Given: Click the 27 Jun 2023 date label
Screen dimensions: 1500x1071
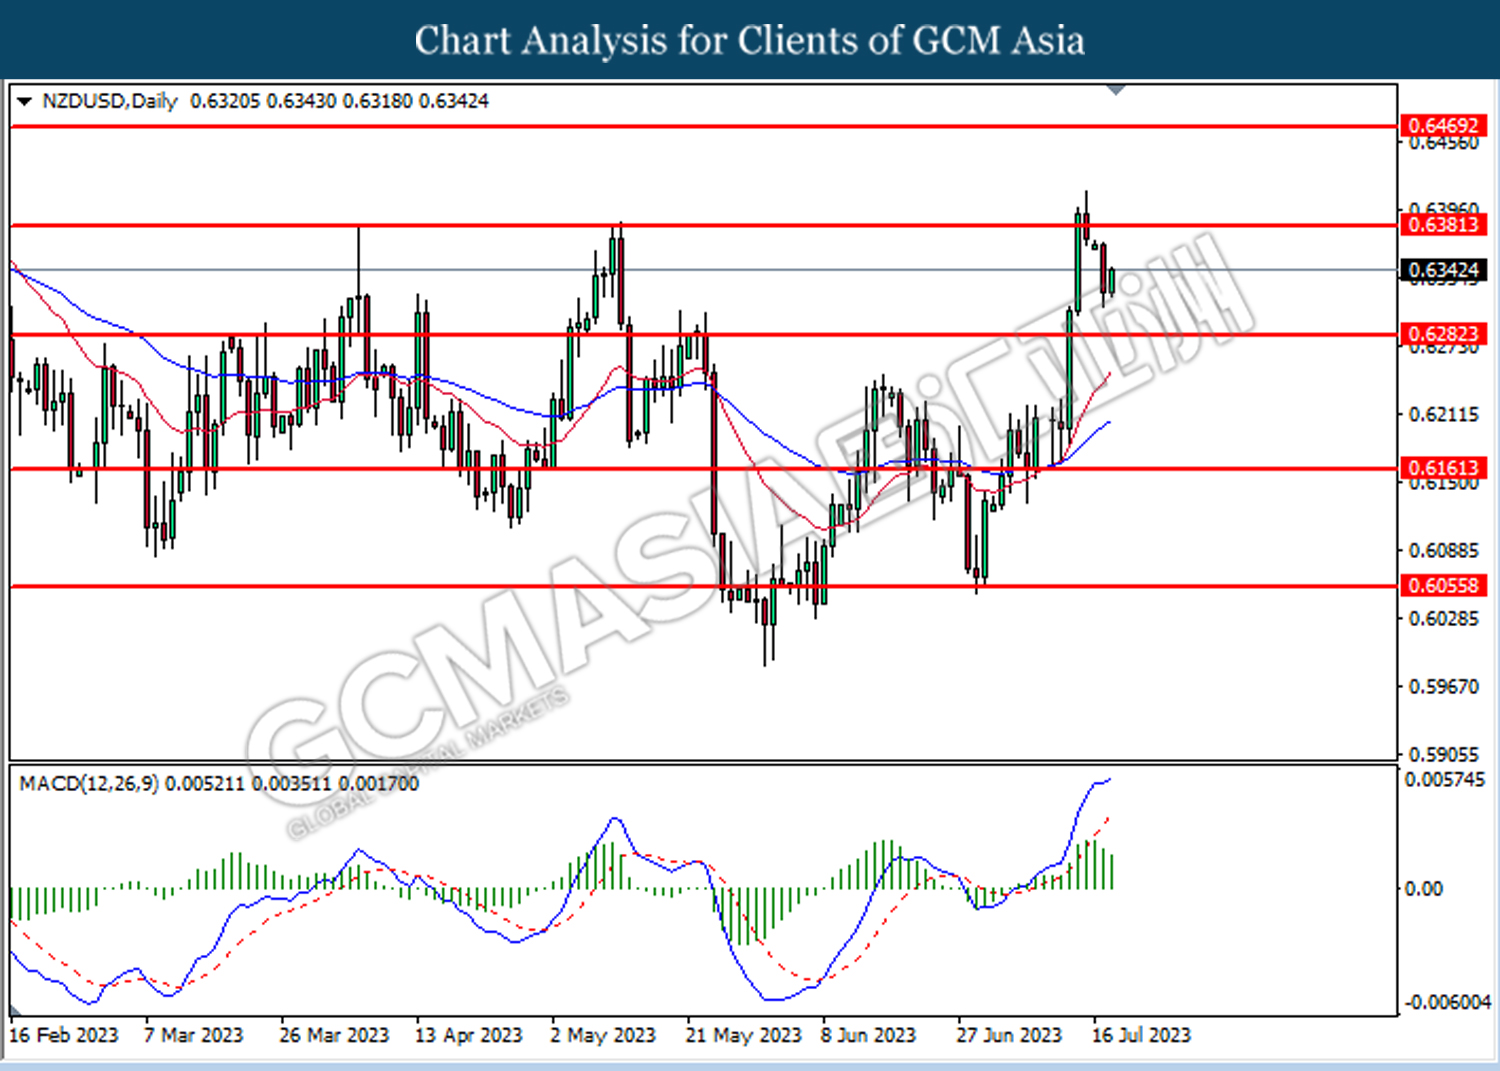Looking at the screenshot, I should point(1009,1035).
